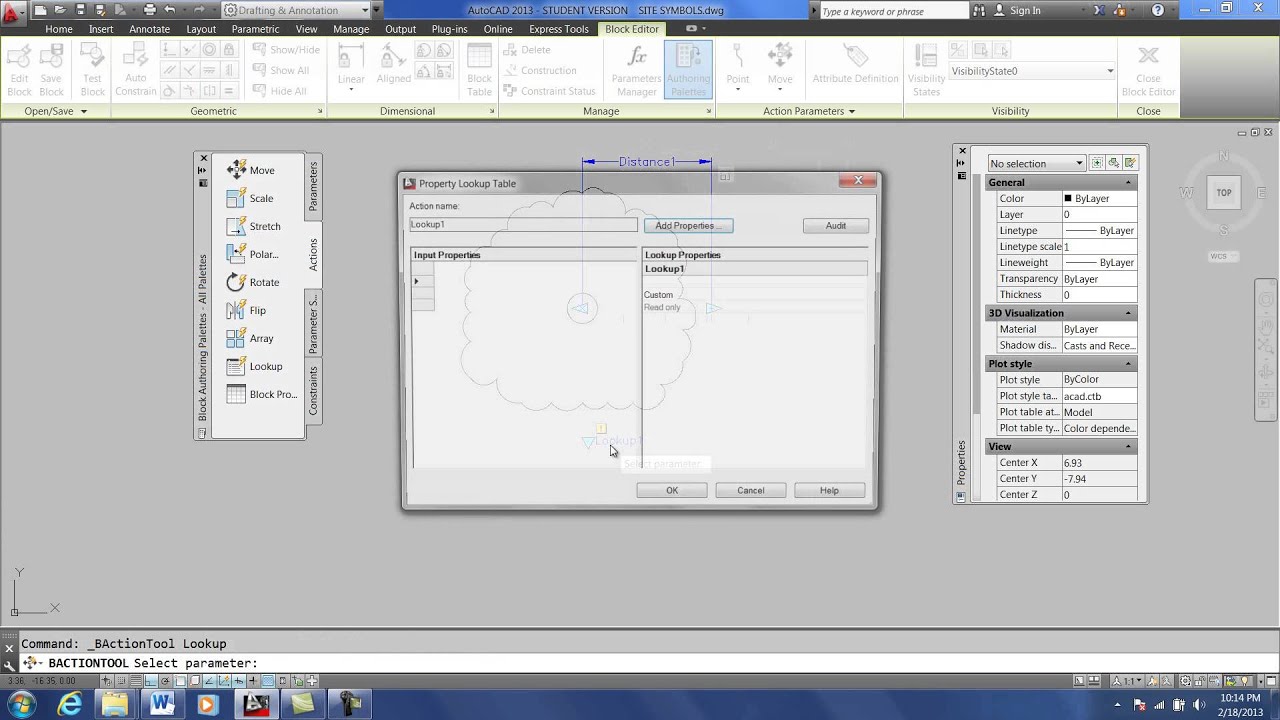Open the Insert ribbon tab
This screenshot has height=720, width=1280.
(101, 29)
